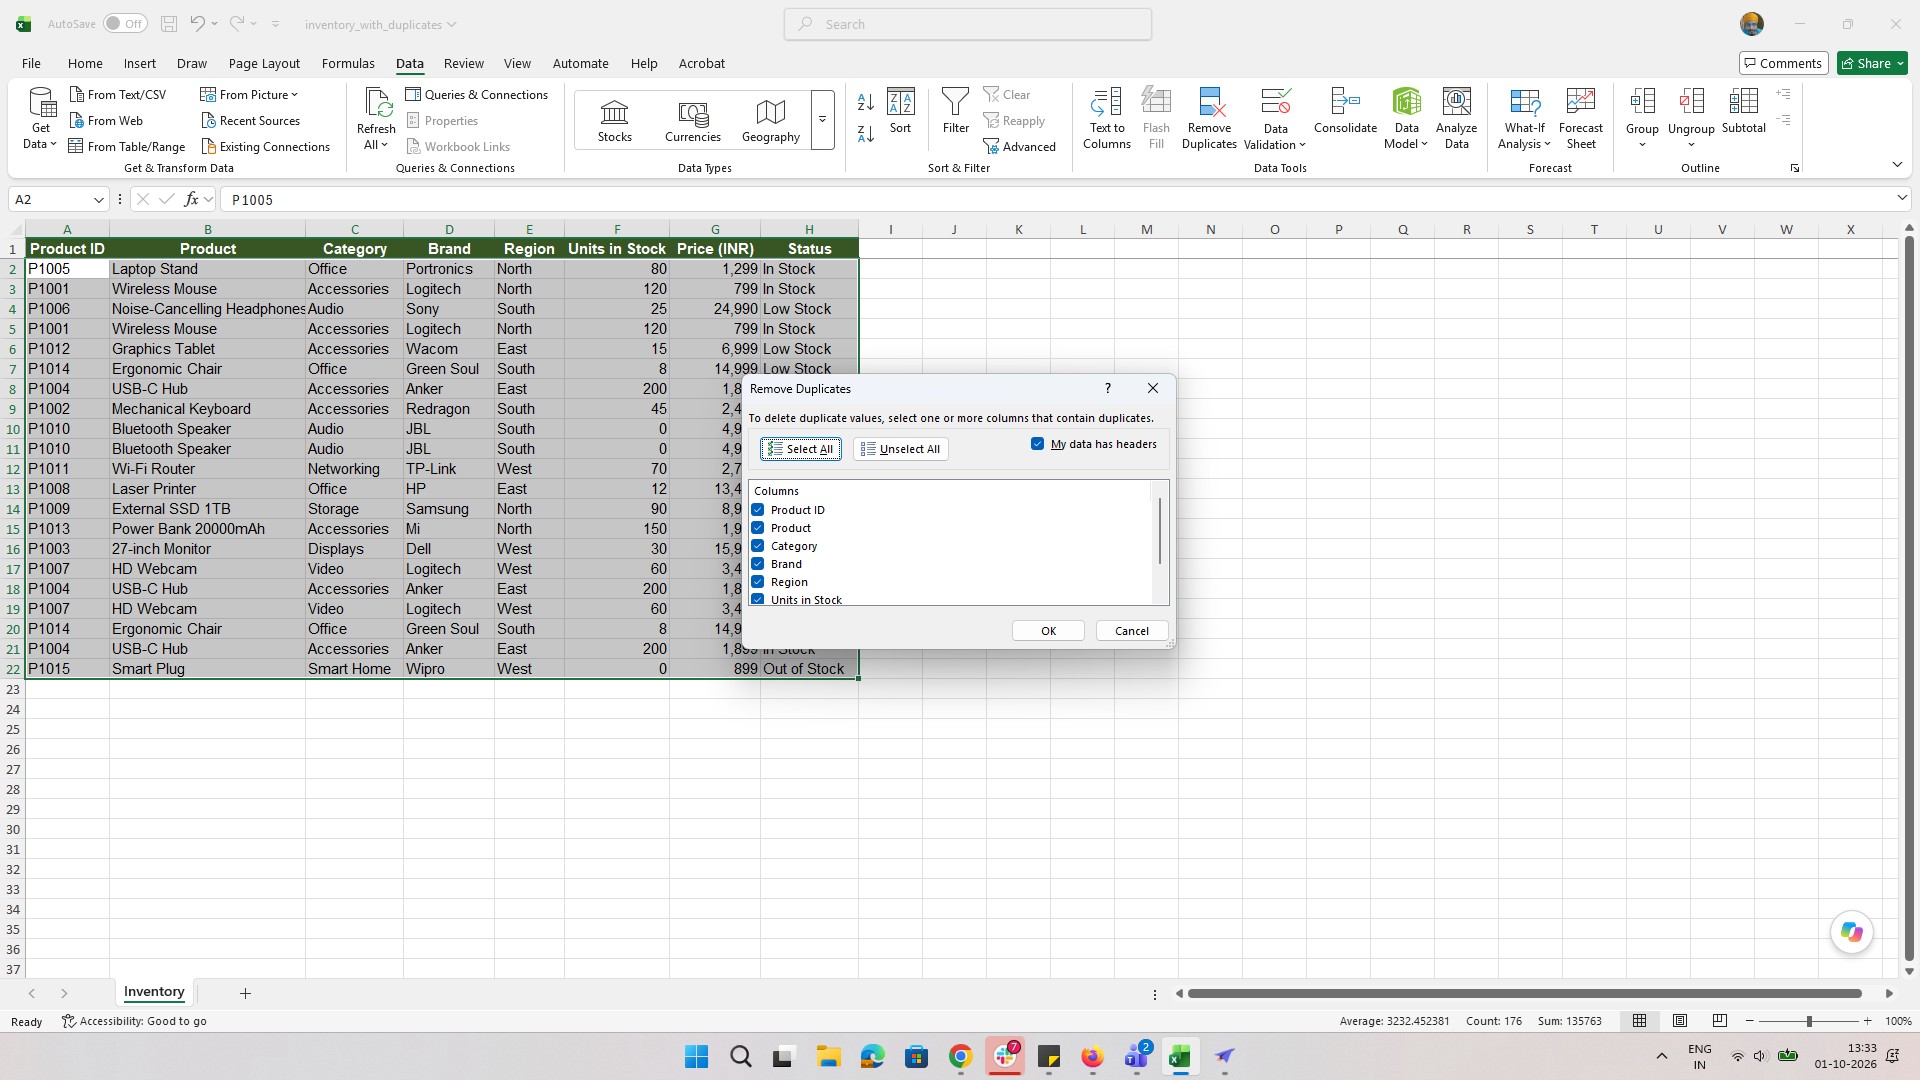
Task: Click Cancel in Remove Duplicates dialog
Action: 1132,631
